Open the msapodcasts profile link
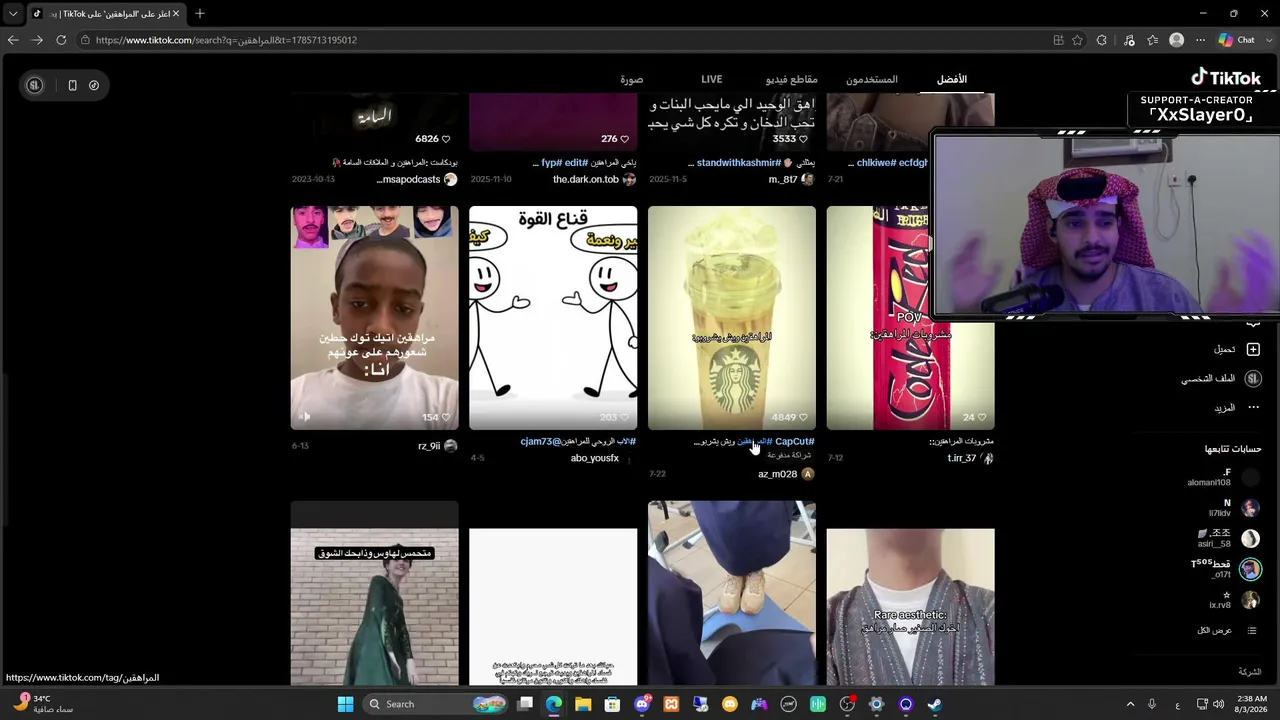 pos(408,179)
